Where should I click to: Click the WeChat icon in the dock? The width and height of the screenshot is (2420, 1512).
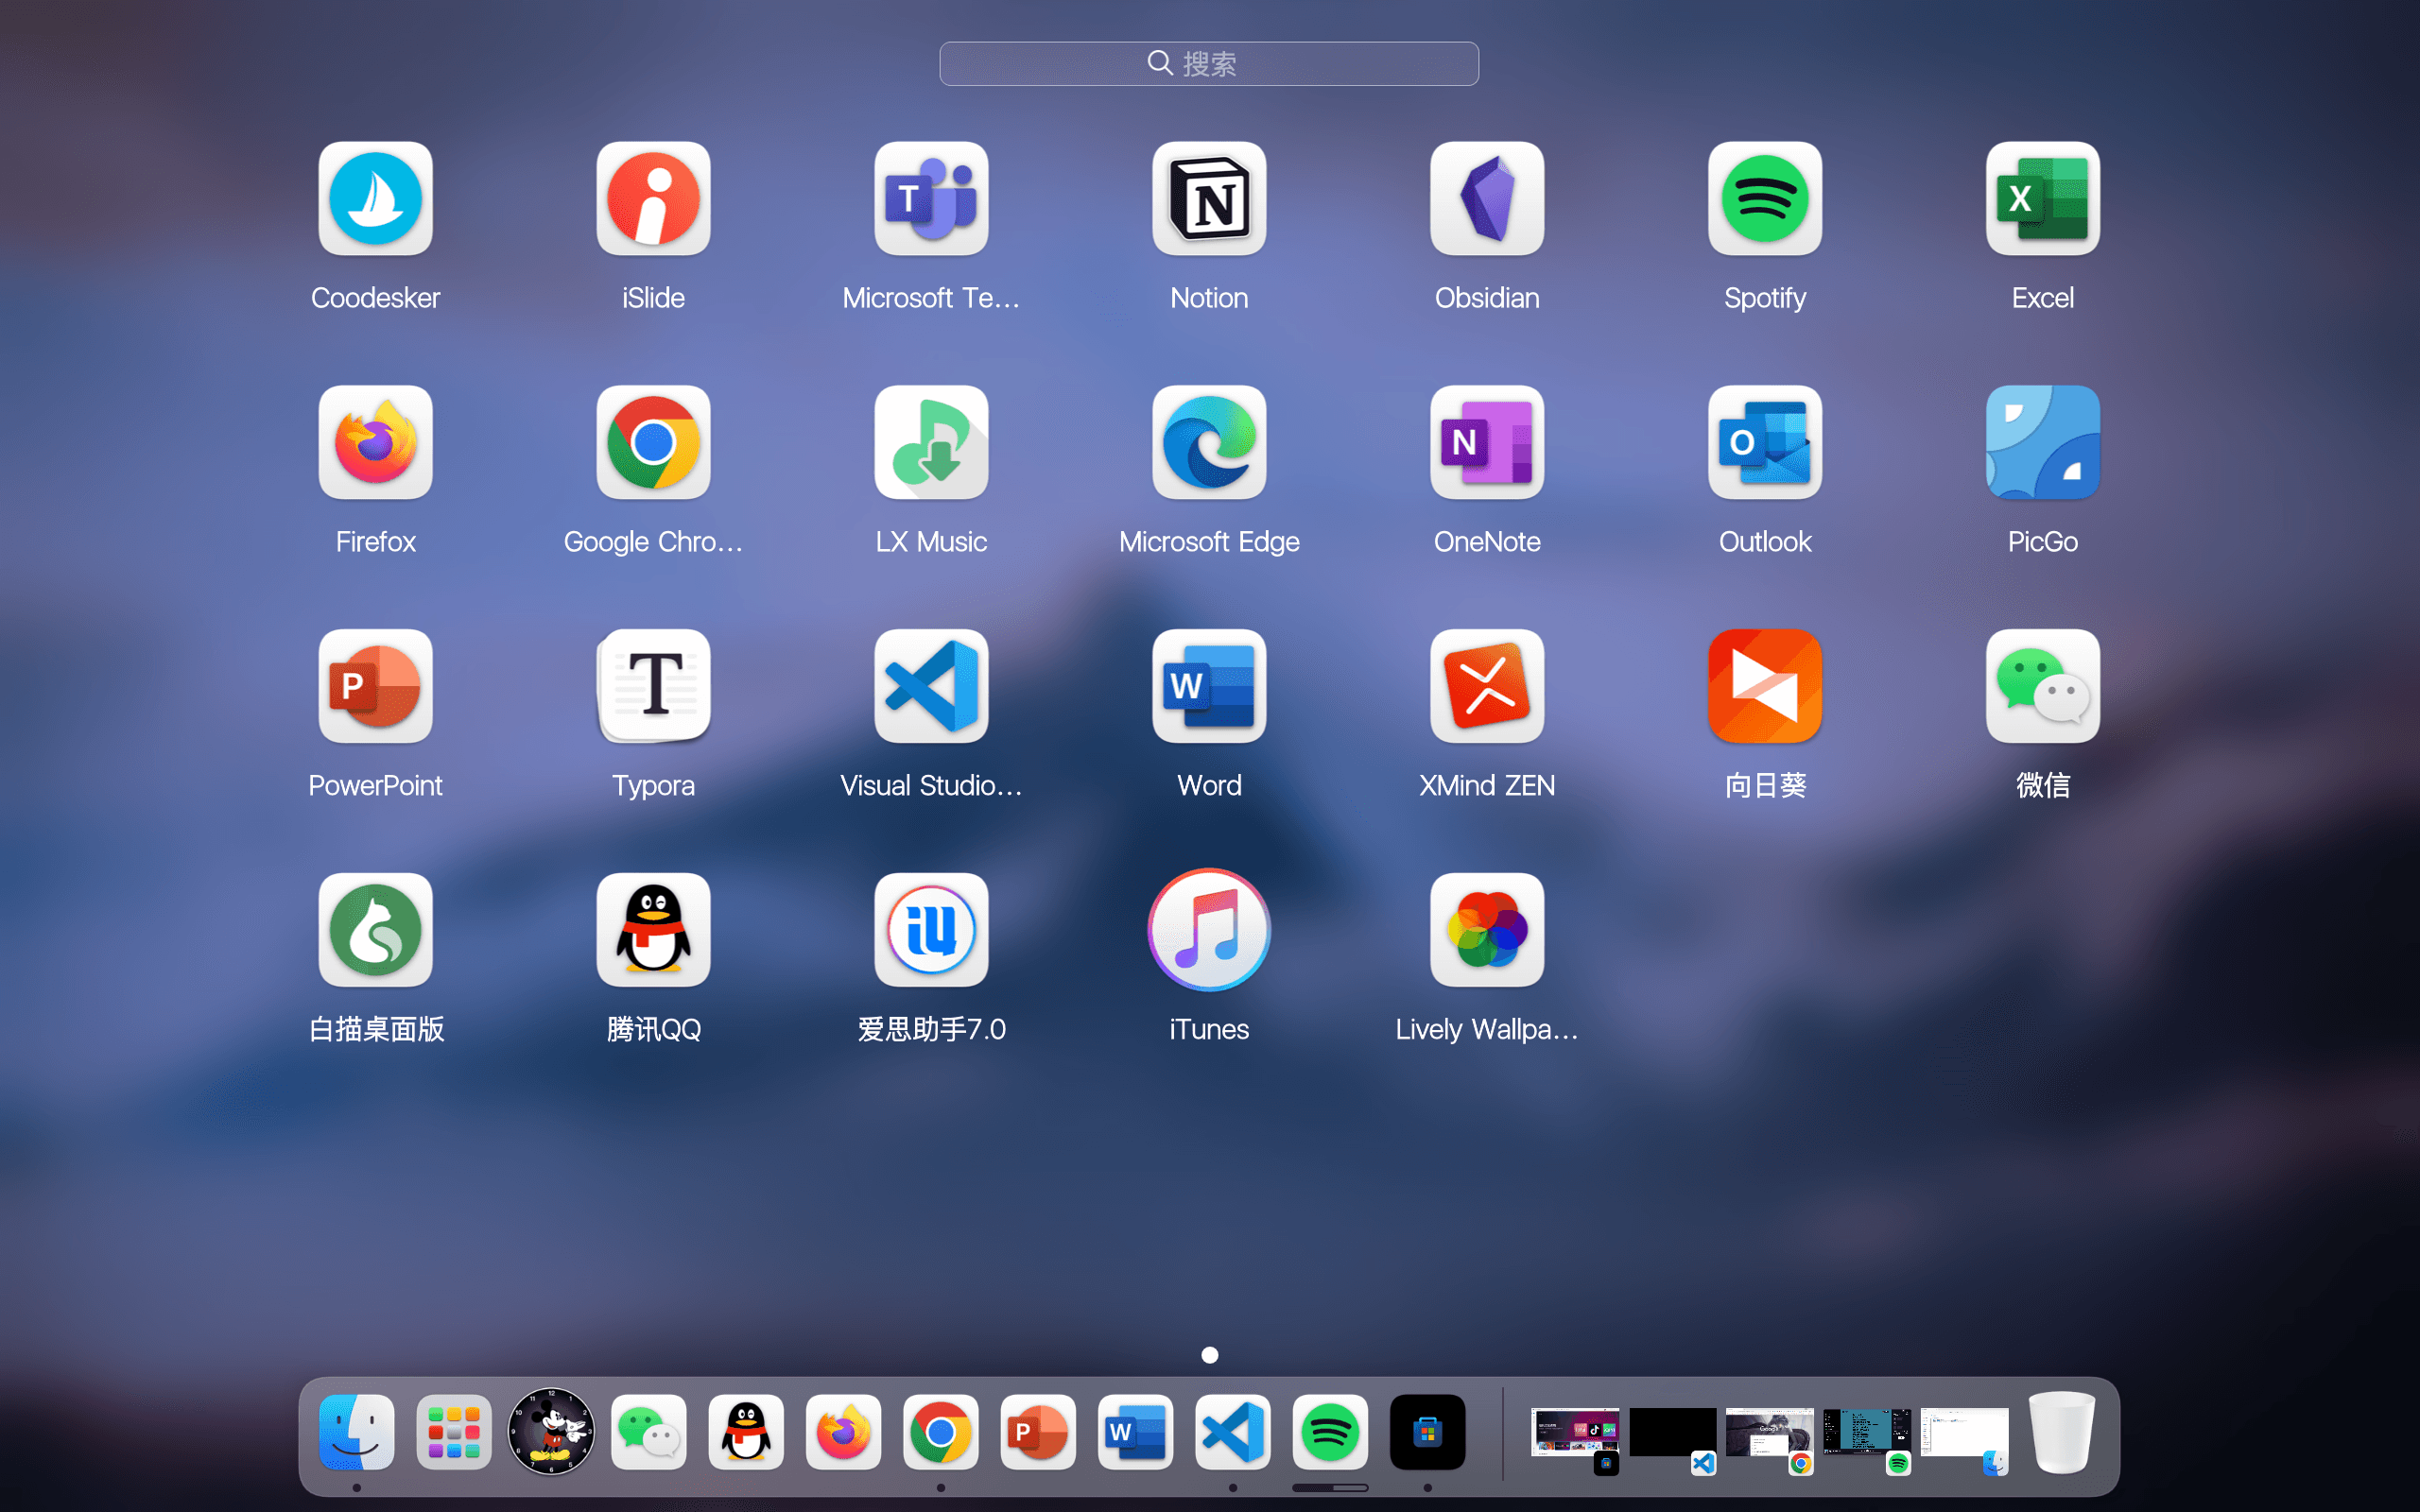(x=648, y=1432)
